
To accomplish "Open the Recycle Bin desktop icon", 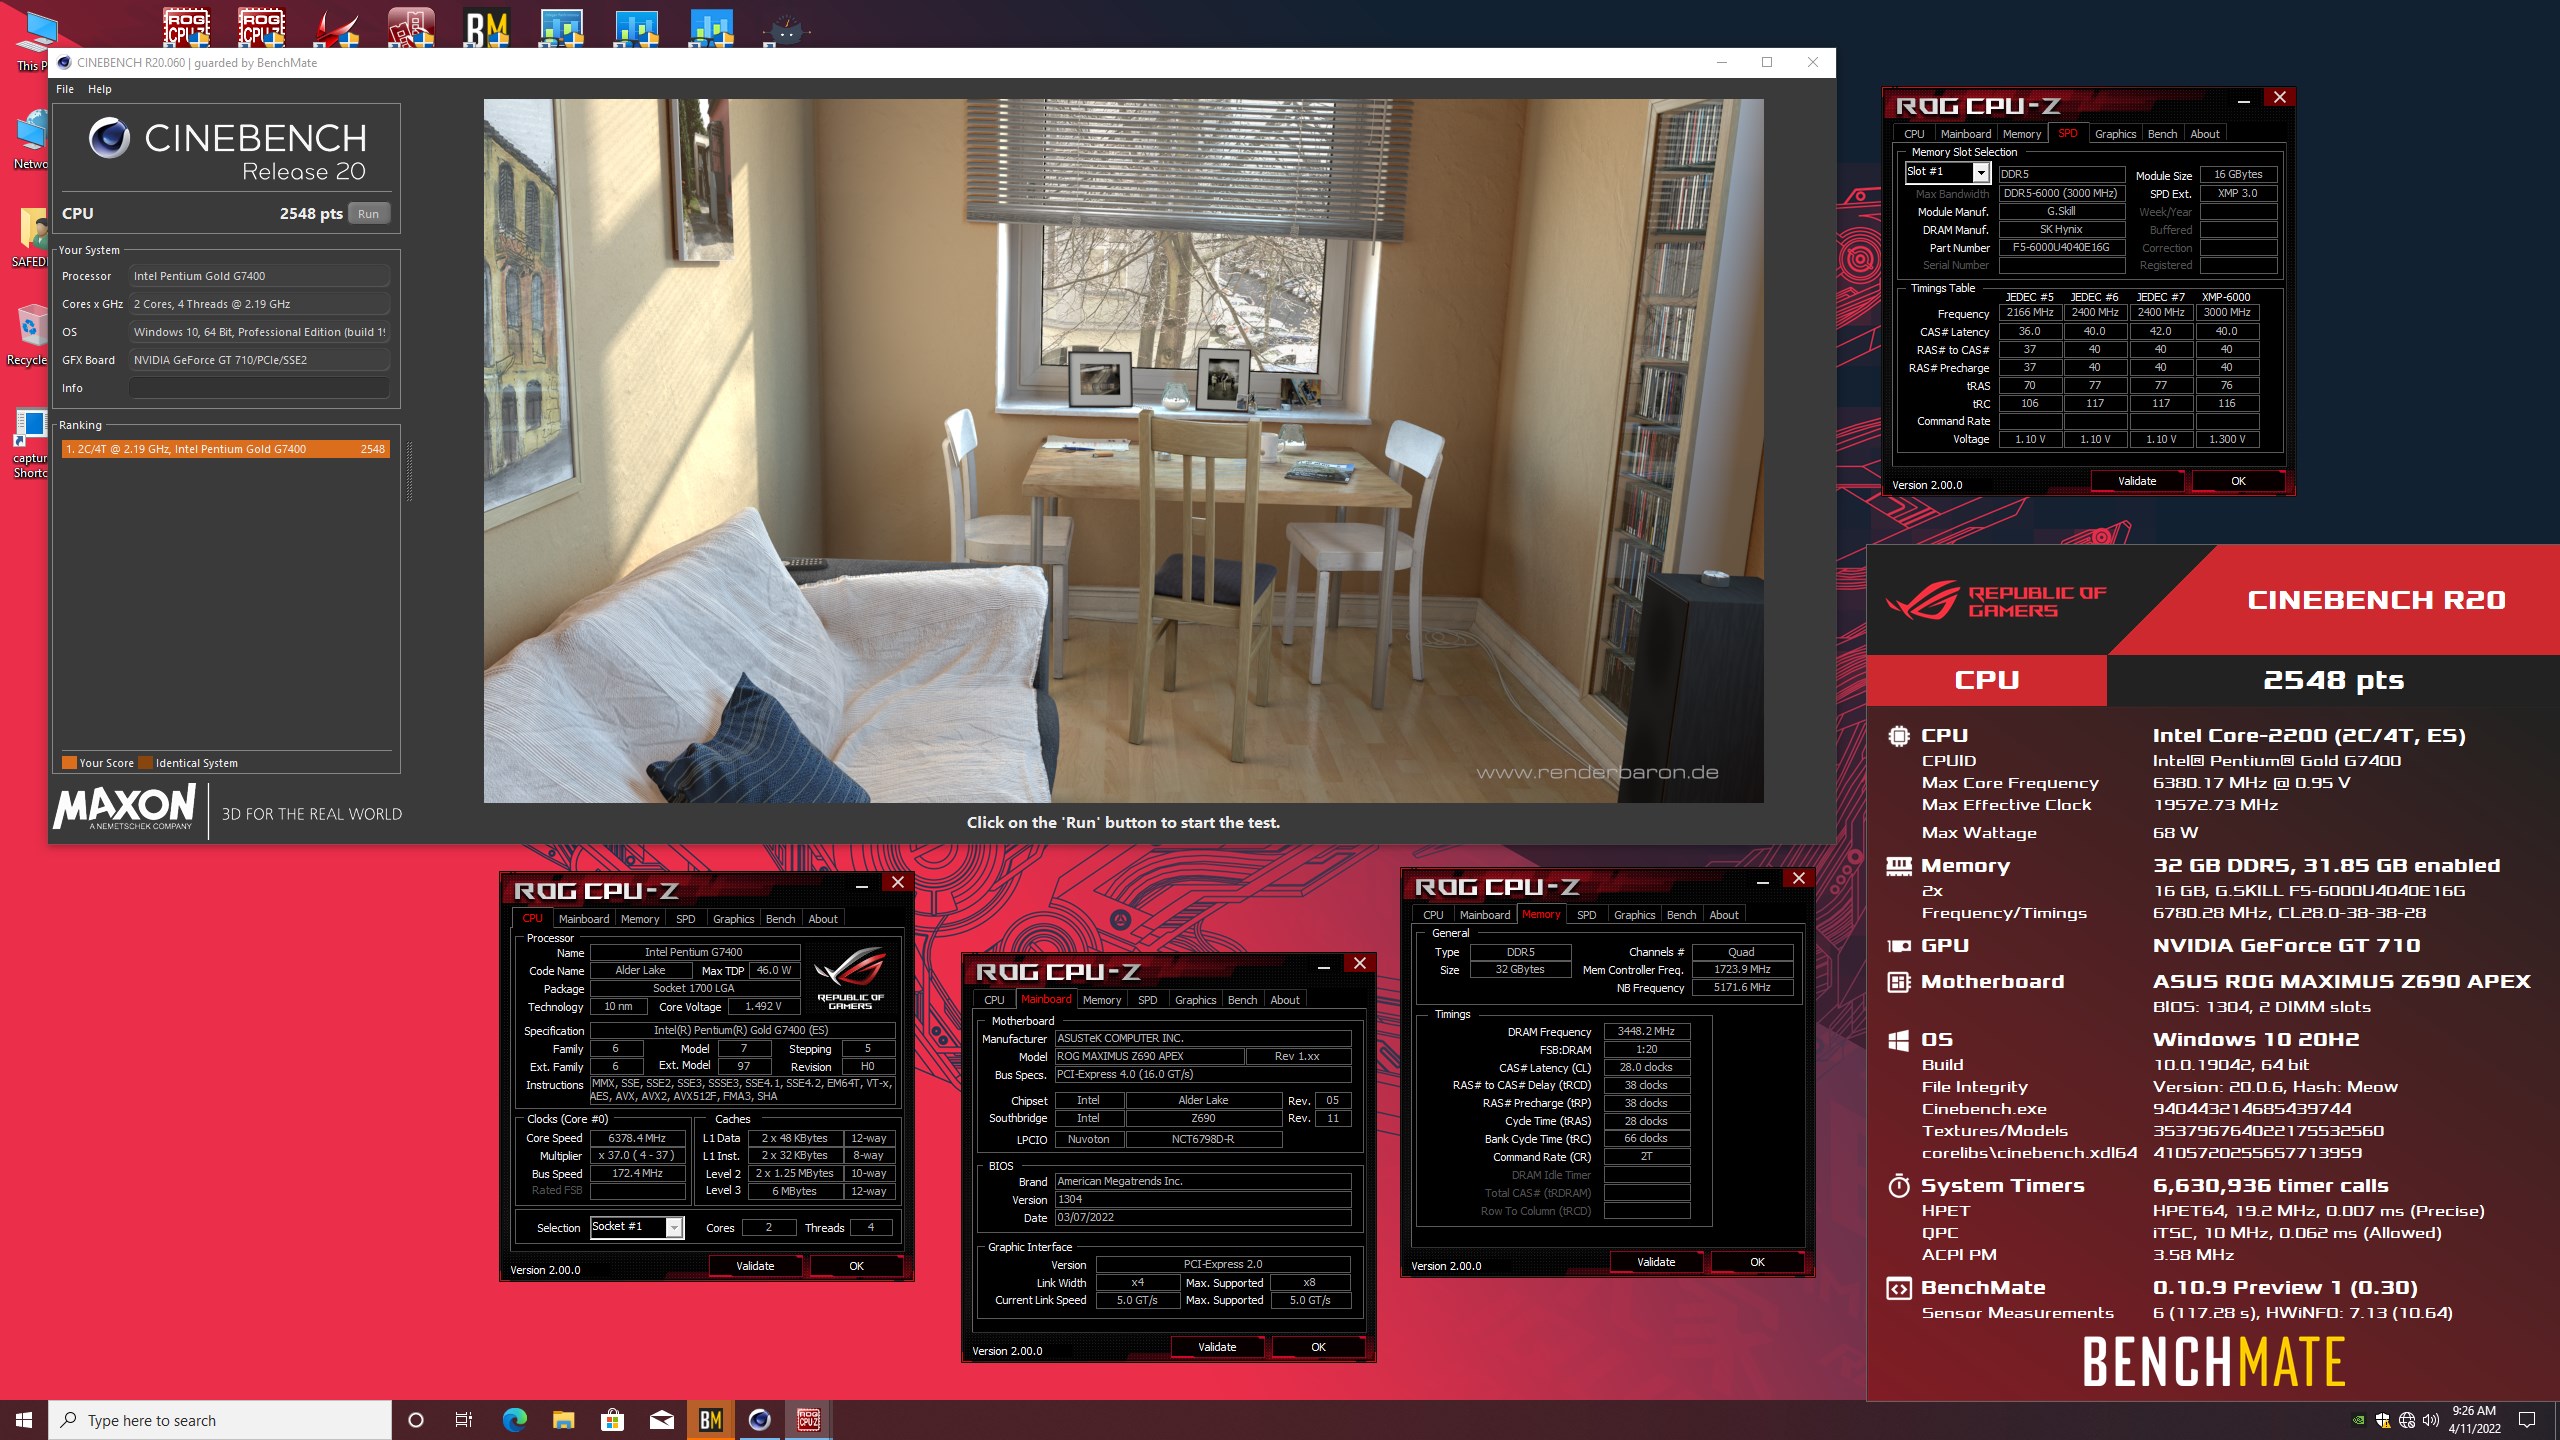I will pos(30,335).
